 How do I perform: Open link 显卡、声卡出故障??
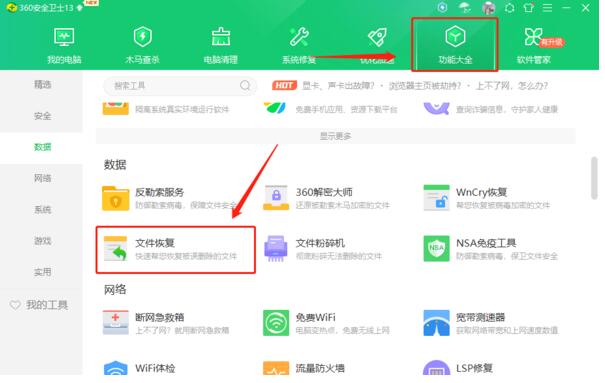point(338,86)
